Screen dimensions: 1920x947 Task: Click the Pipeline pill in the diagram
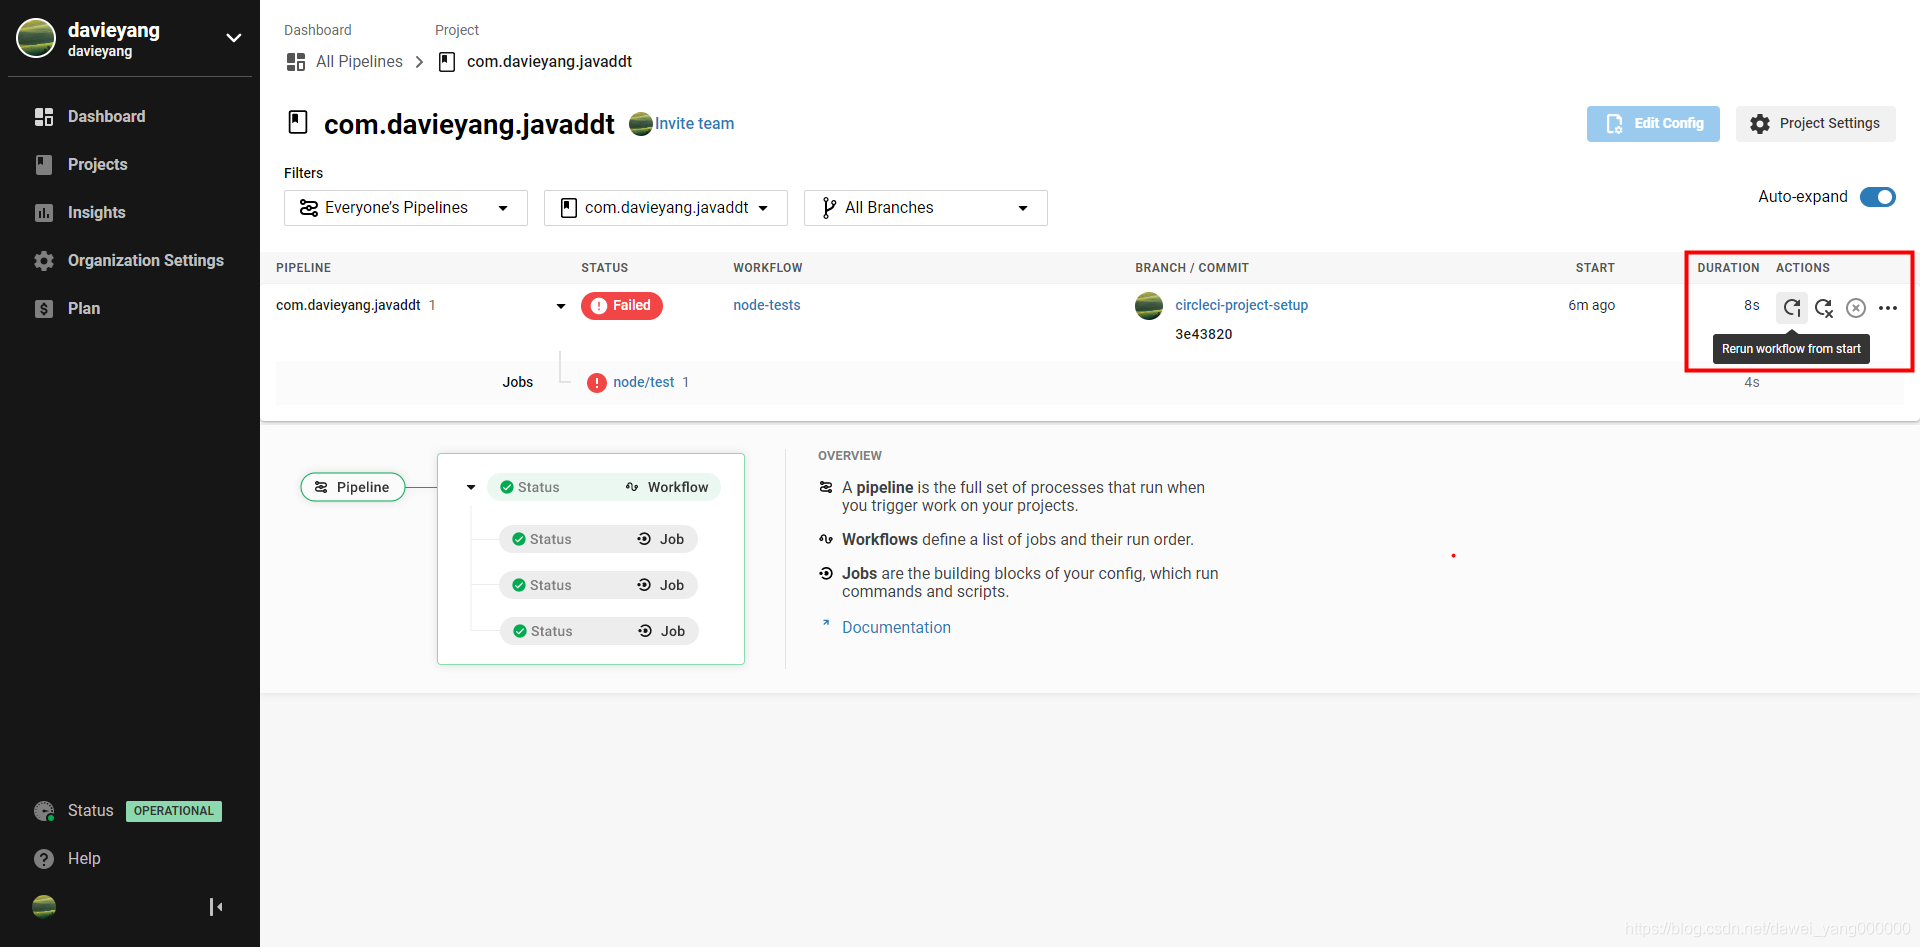click(x=353, y=487)
